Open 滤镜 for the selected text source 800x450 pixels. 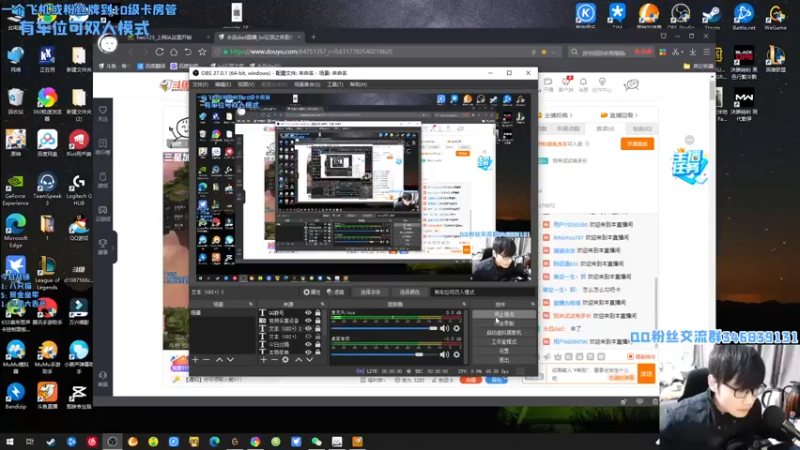pyautogui.click(x=336, y=292)
